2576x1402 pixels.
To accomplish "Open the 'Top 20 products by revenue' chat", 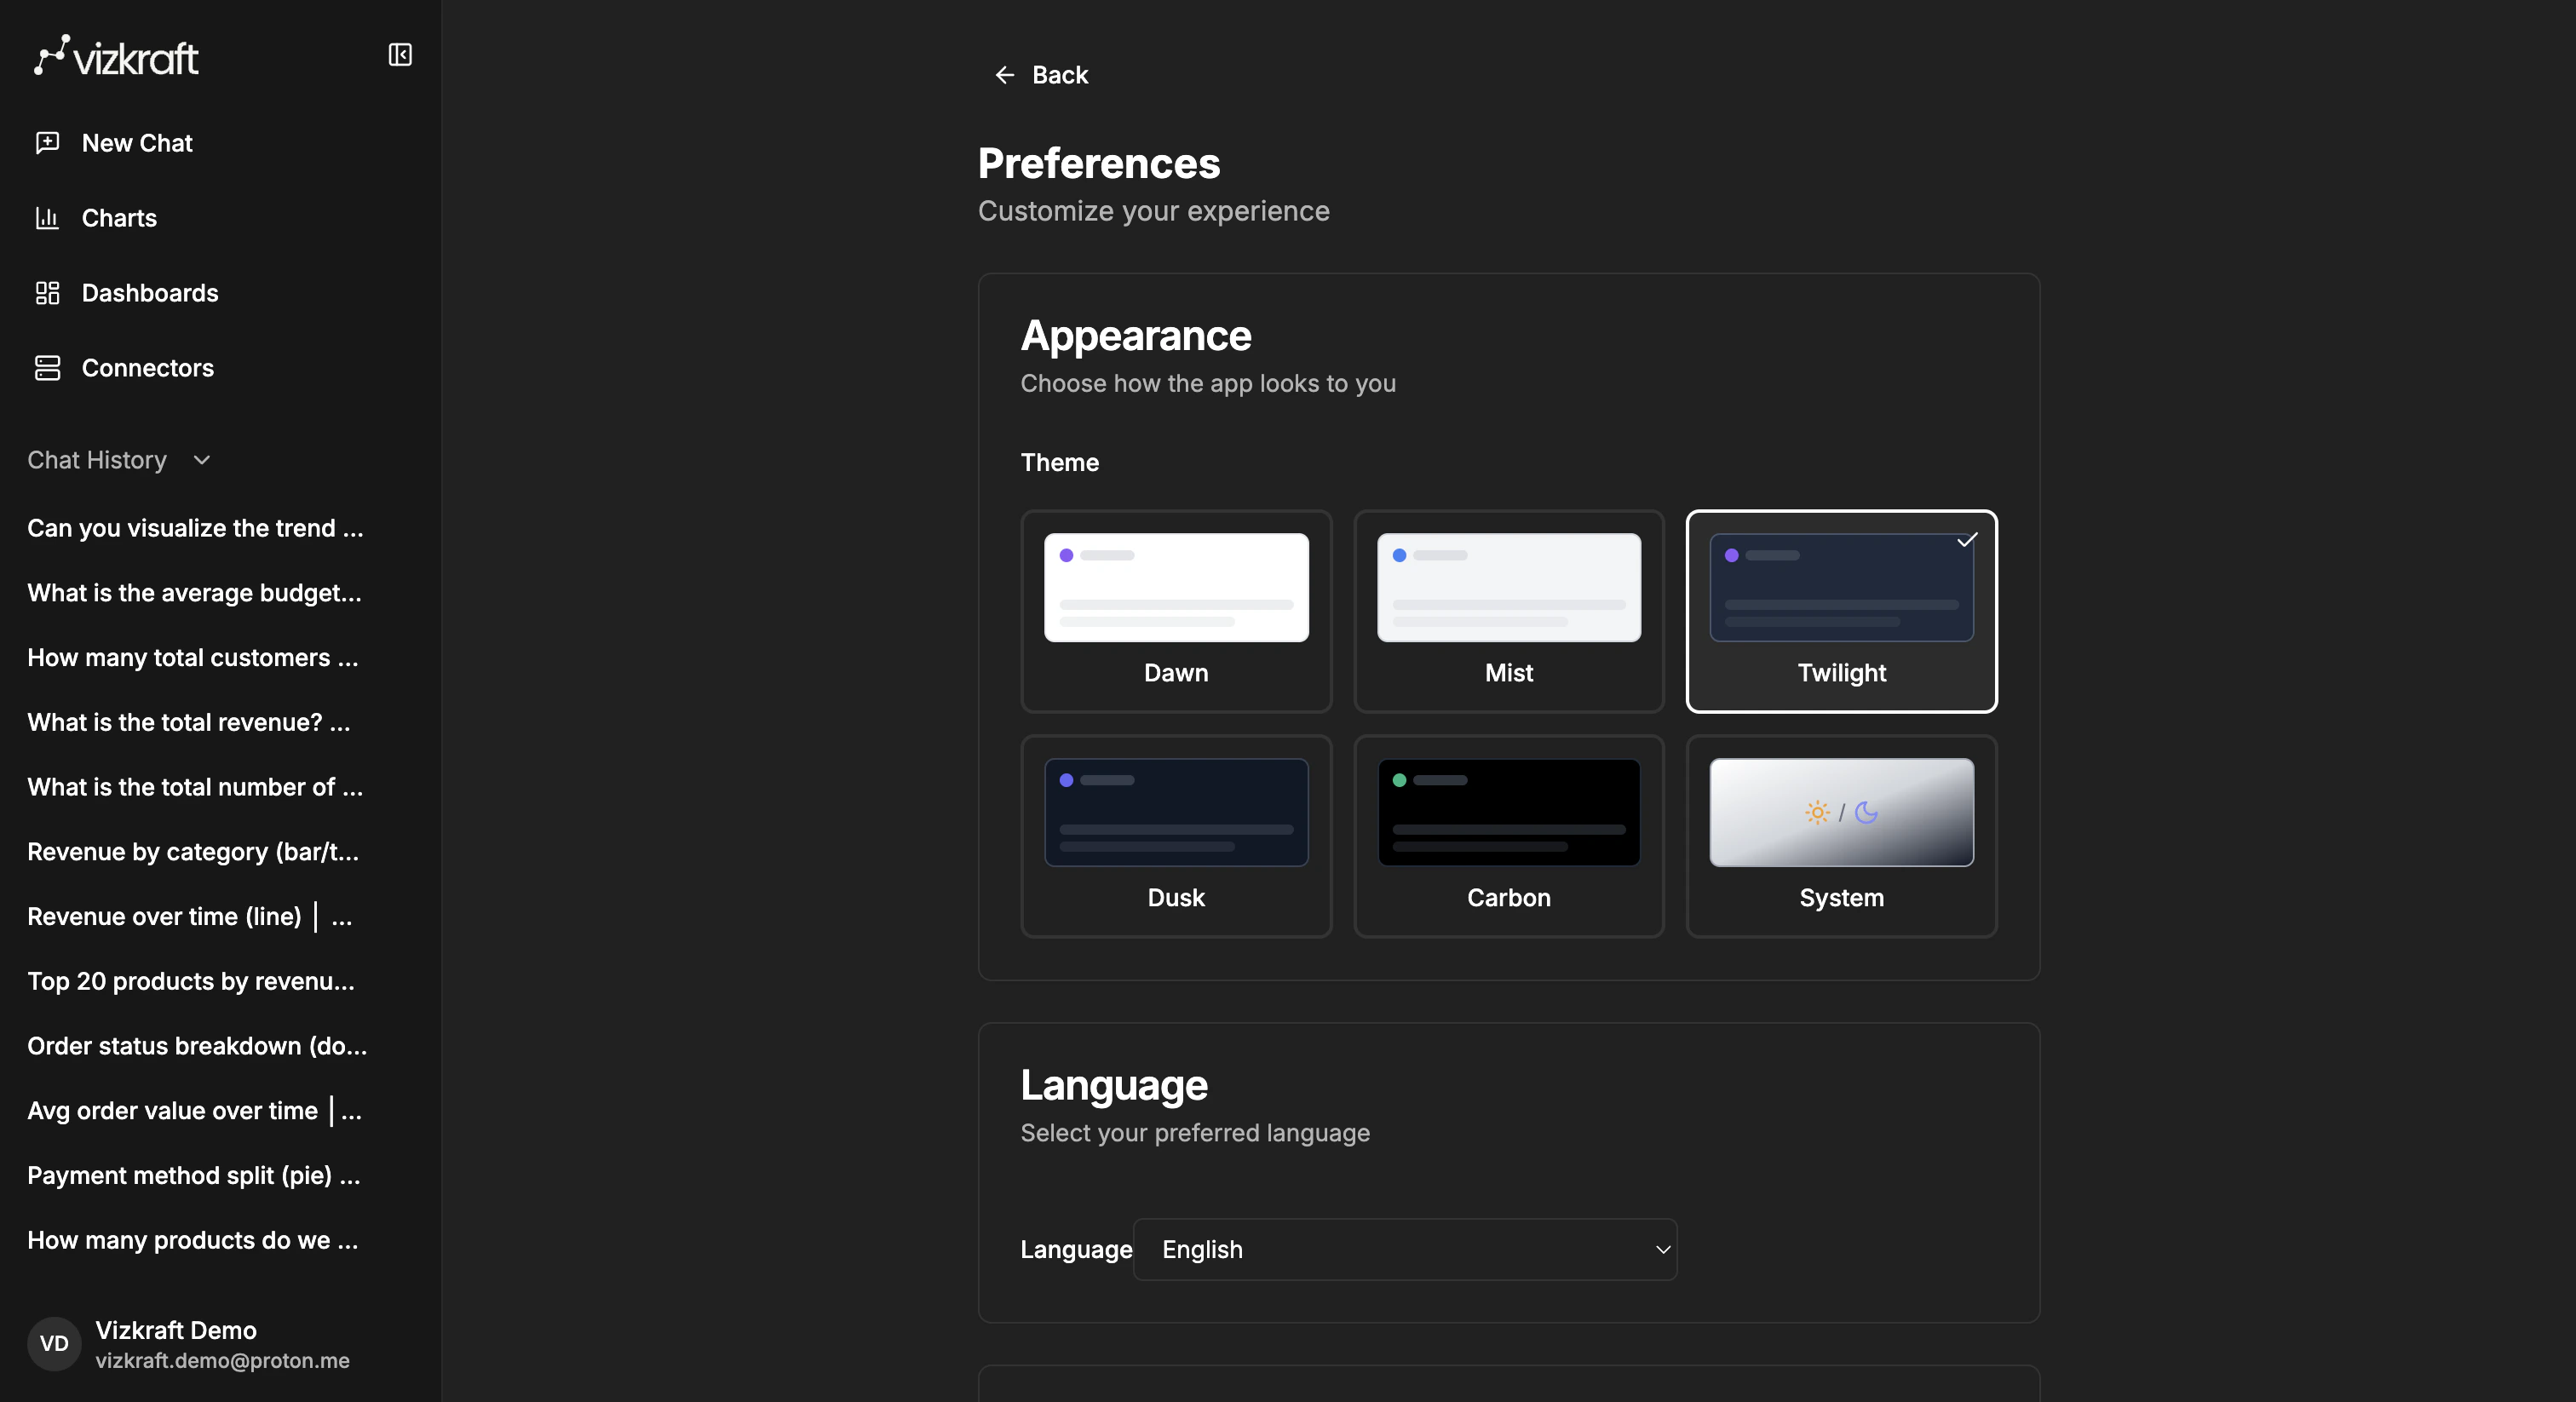I will [190, 981].
